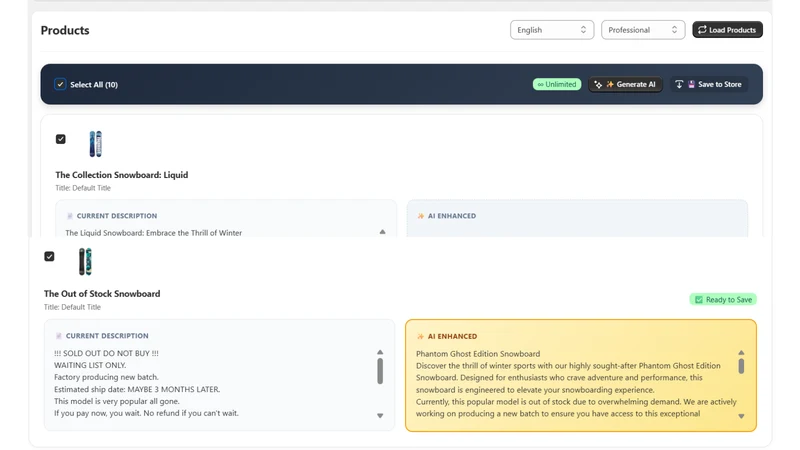This screenshot has height=450, width=800.
Task: Click sparkle icon beside Out of Stock AI Enhanced
Action: (420, 336)
